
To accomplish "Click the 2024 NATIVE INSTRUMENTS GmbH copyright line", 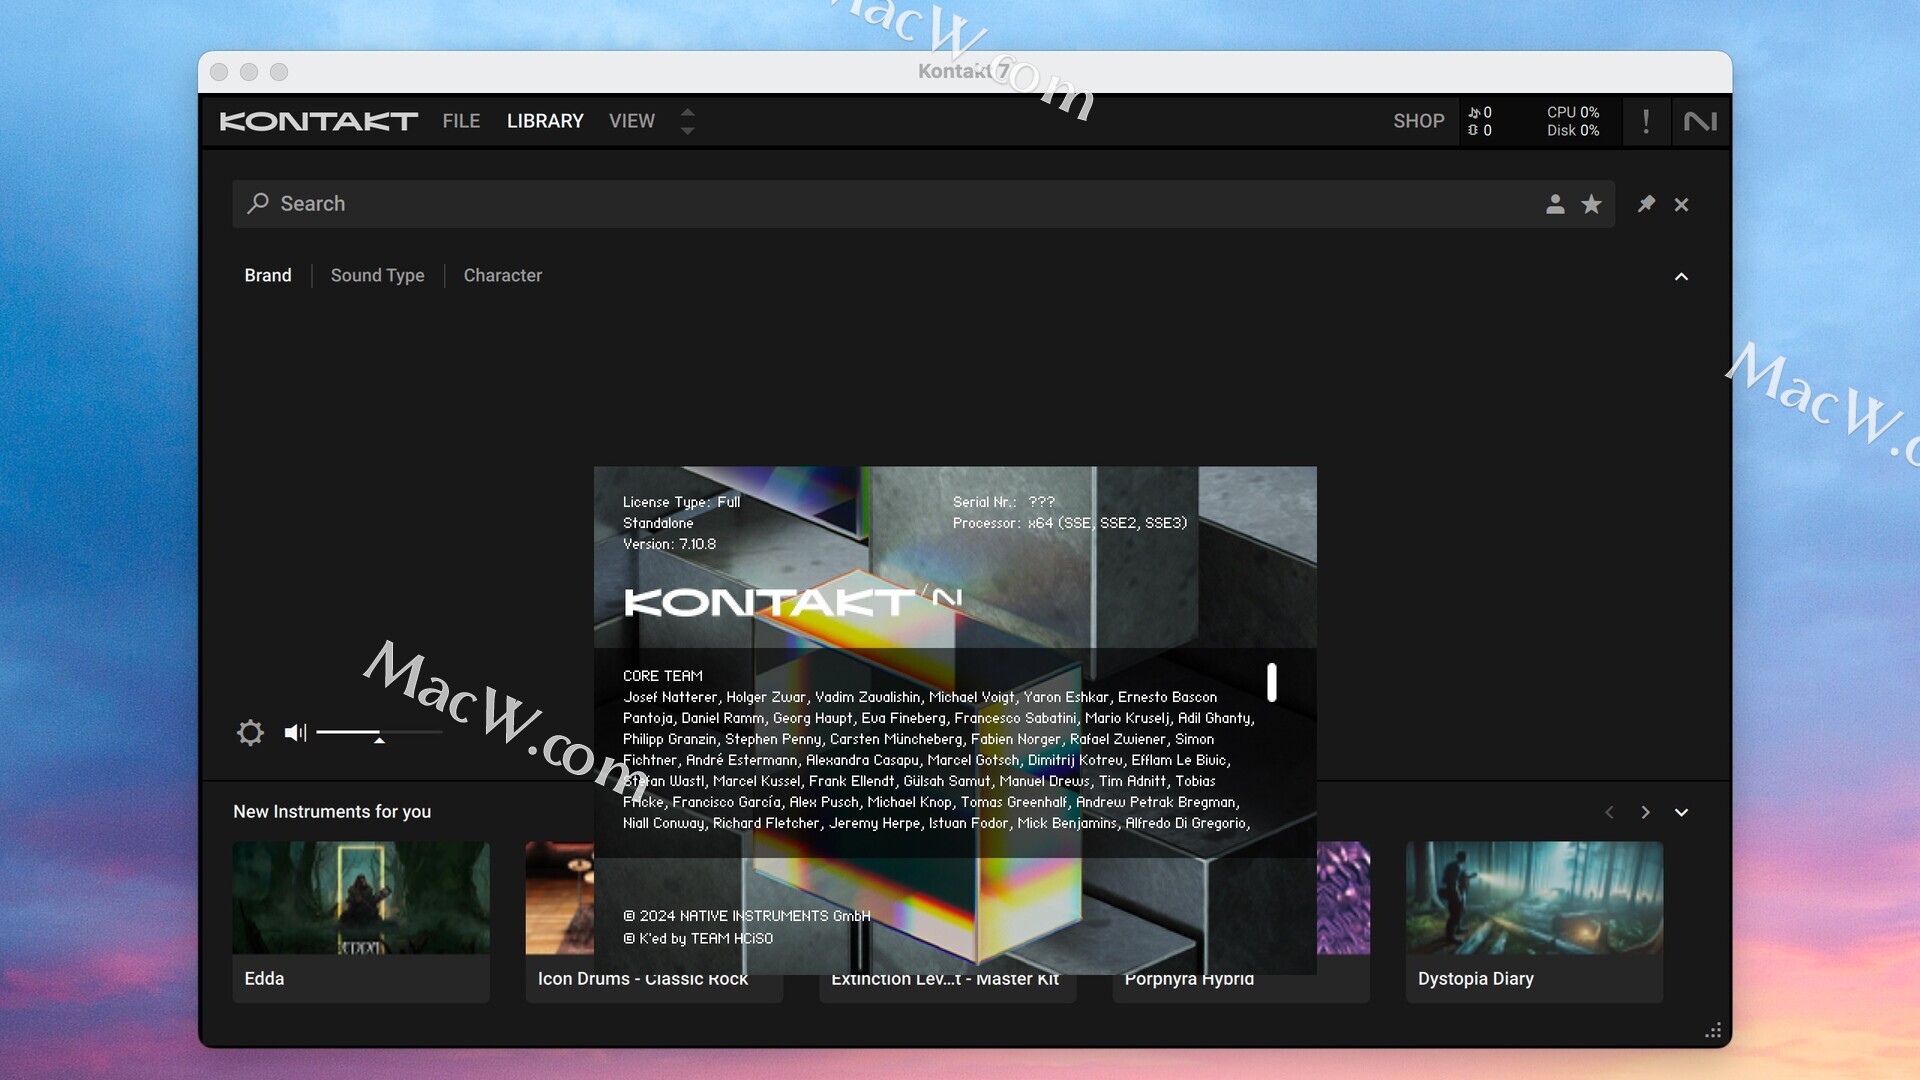I will [x=747, y=916].
